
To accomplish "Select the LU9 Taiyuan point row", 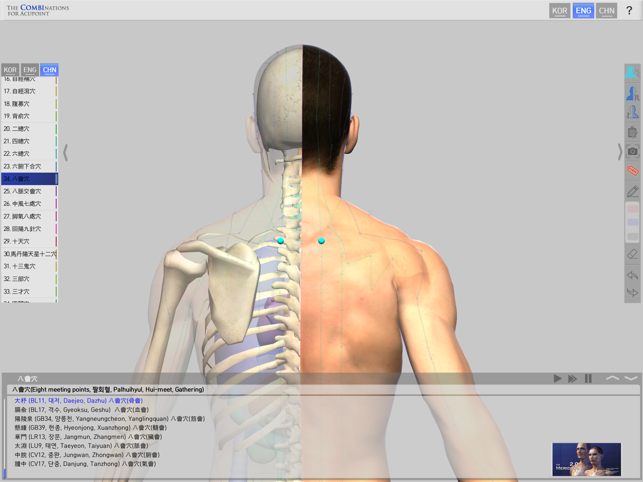I will [x=81, y=445].
